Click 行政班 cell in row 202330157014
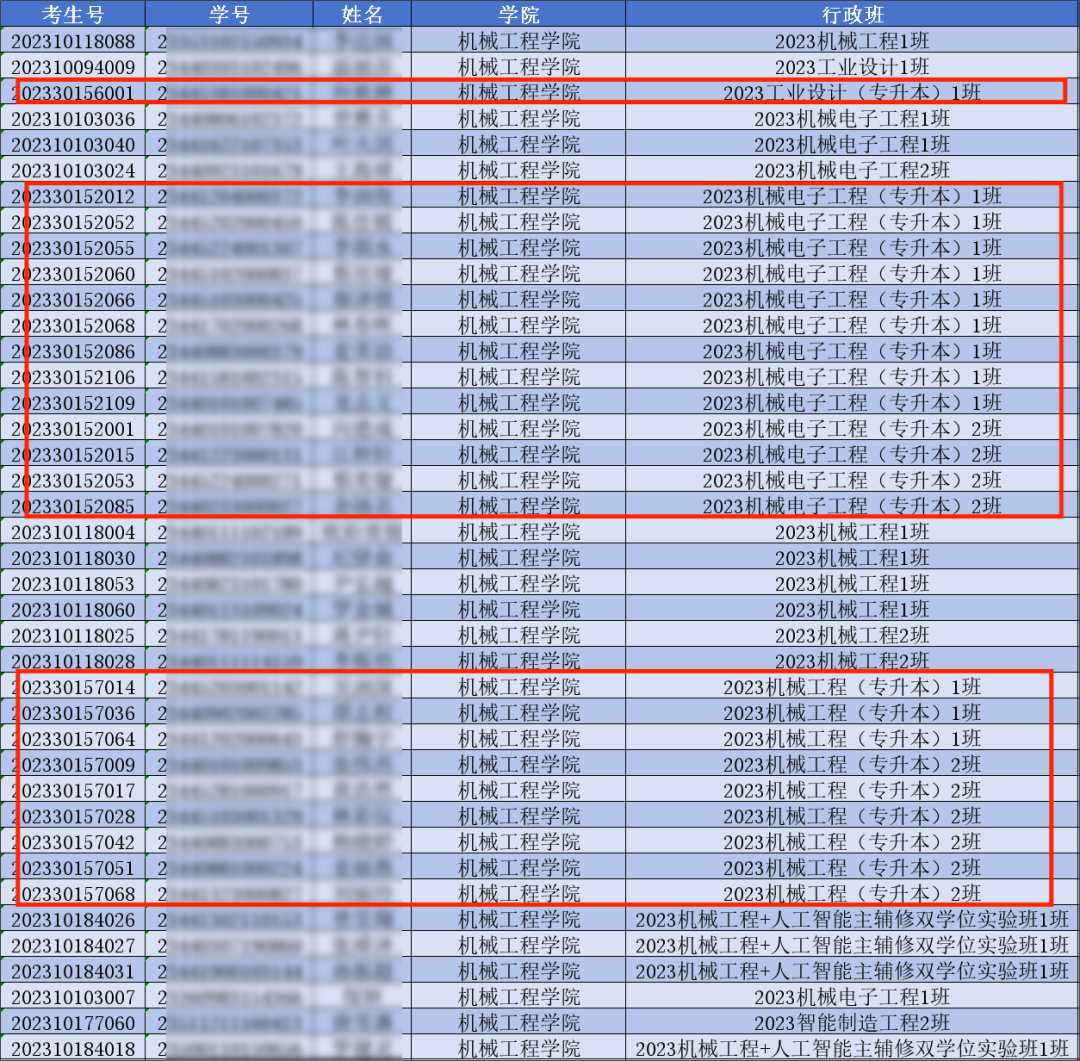The width and height of the screenshot is (1080, 1061). coord(853,687)
